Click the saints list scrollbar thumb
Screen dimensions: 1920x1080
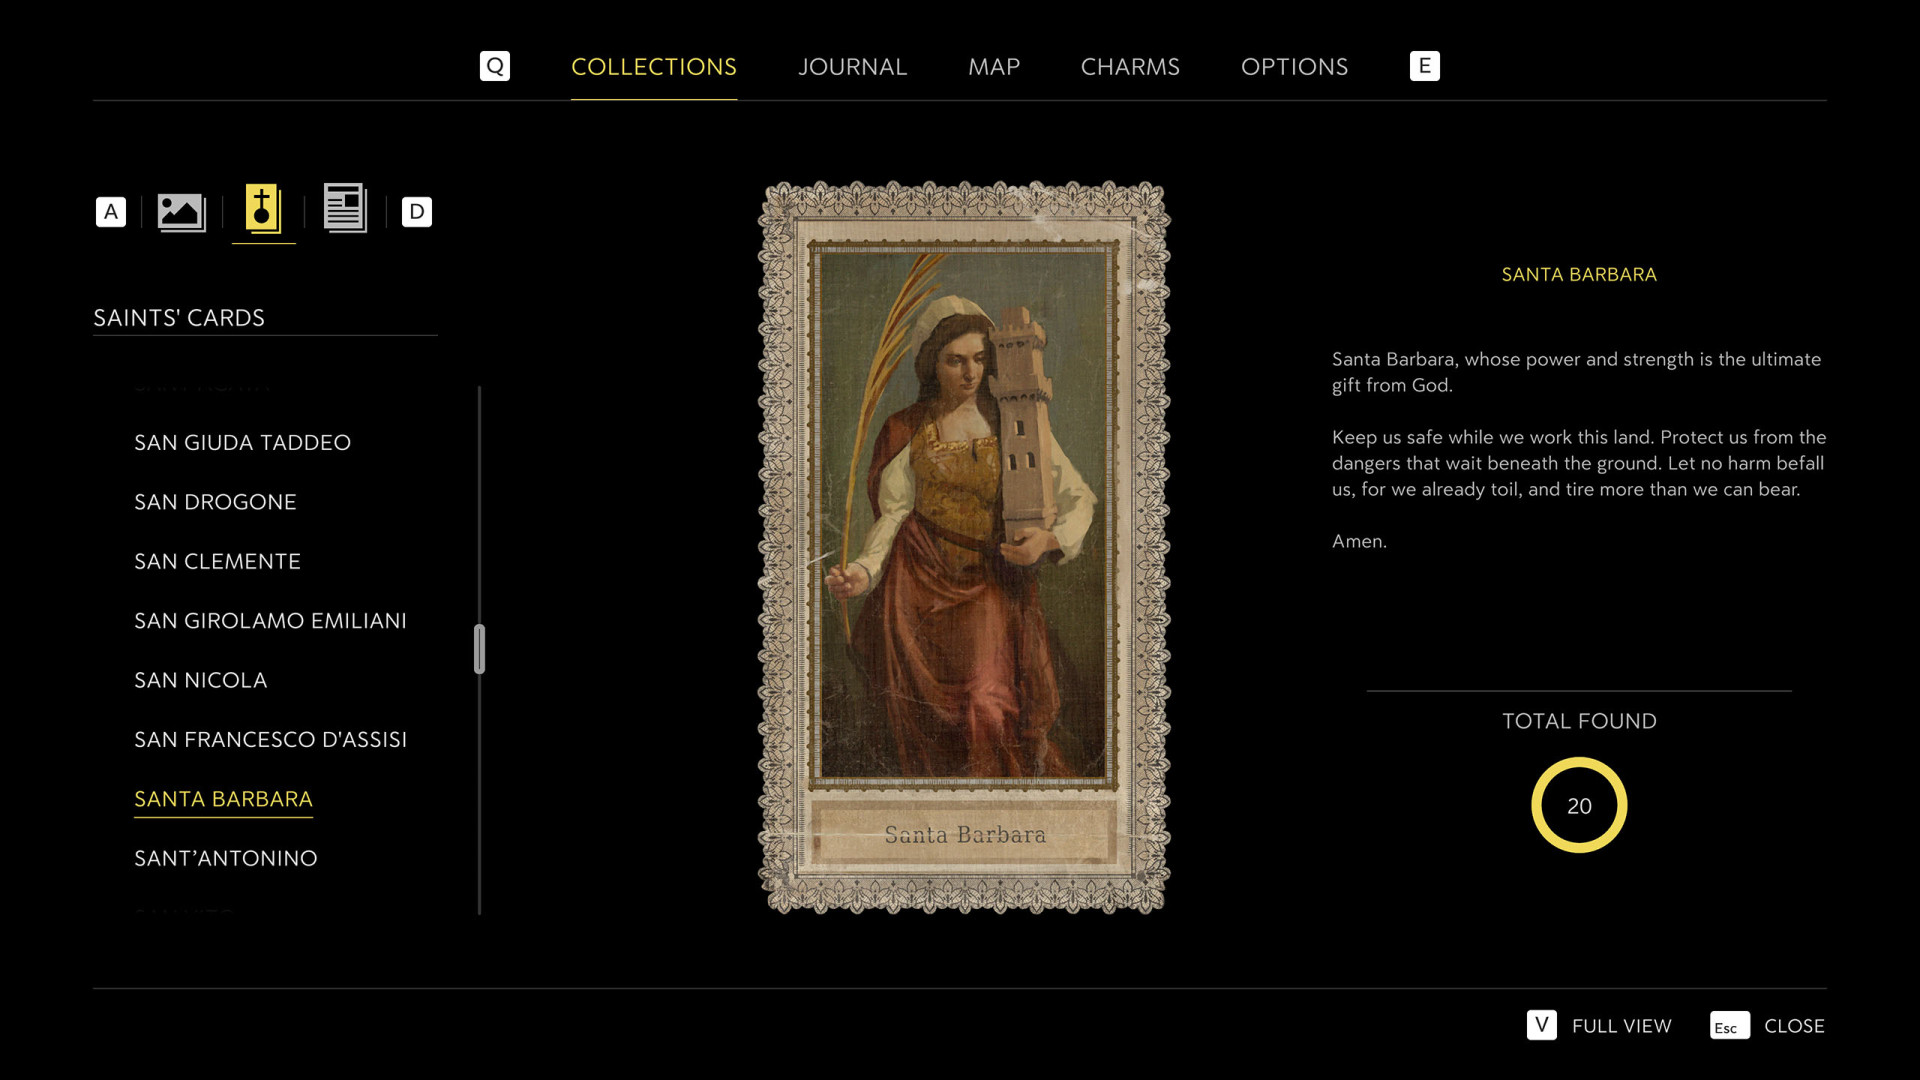(x=480, y=649)
